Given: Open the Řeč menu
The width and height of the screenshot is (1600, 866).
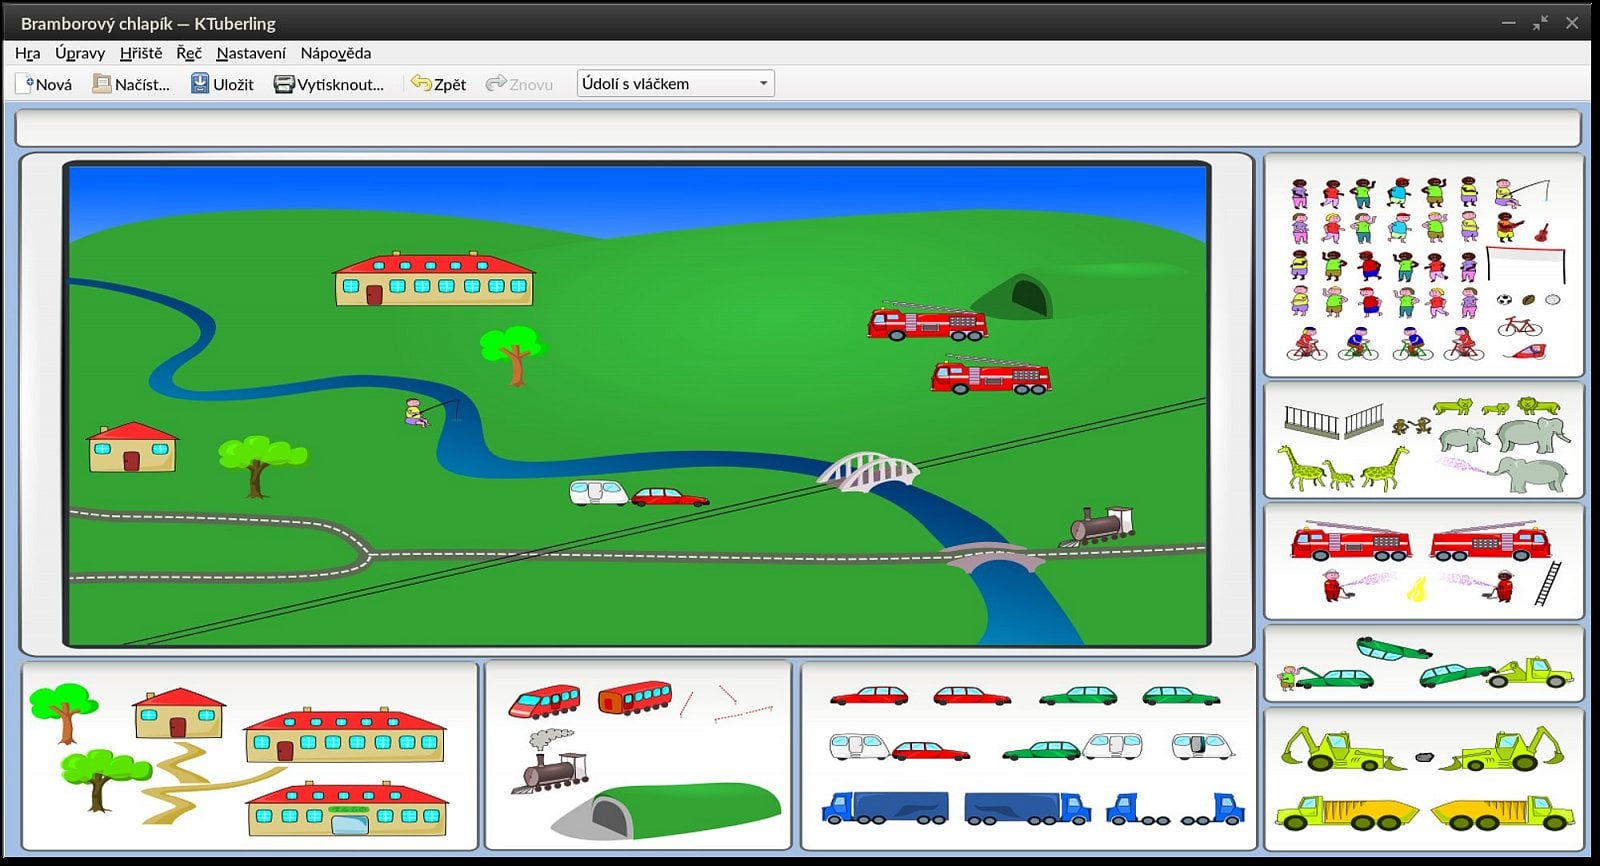Looking at the screenshot, I should (x=189, y=53).
